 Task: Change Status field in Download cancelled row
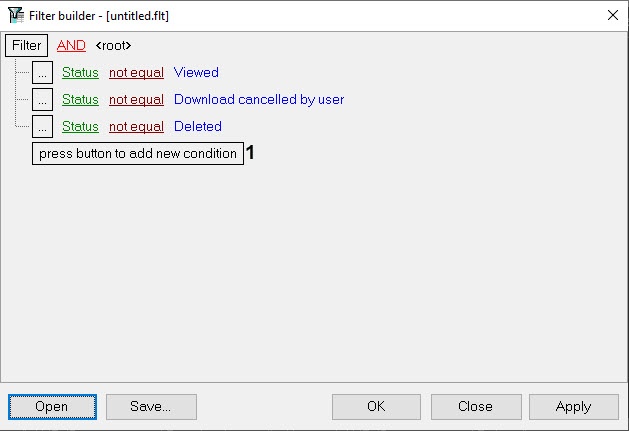pyautogui.click(x=80, y=100)
